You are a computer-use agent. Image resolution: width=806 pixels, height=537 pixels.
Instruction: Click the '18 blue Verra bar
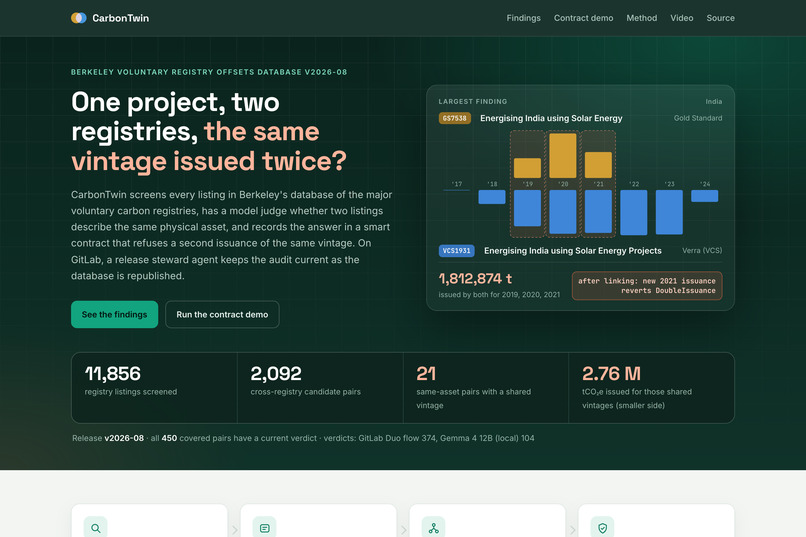point(492,197)
